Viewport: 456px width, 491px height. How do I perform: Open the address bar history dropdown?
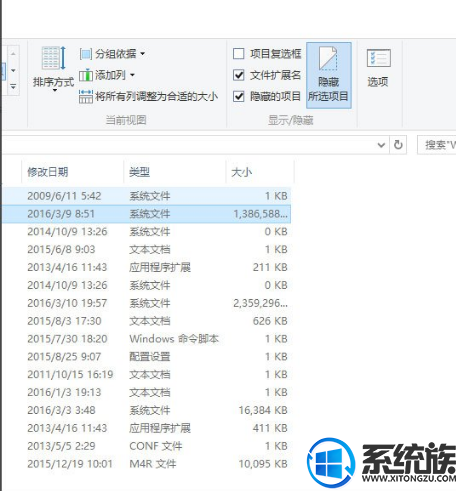pyautogui.click(x=381, y=145)
